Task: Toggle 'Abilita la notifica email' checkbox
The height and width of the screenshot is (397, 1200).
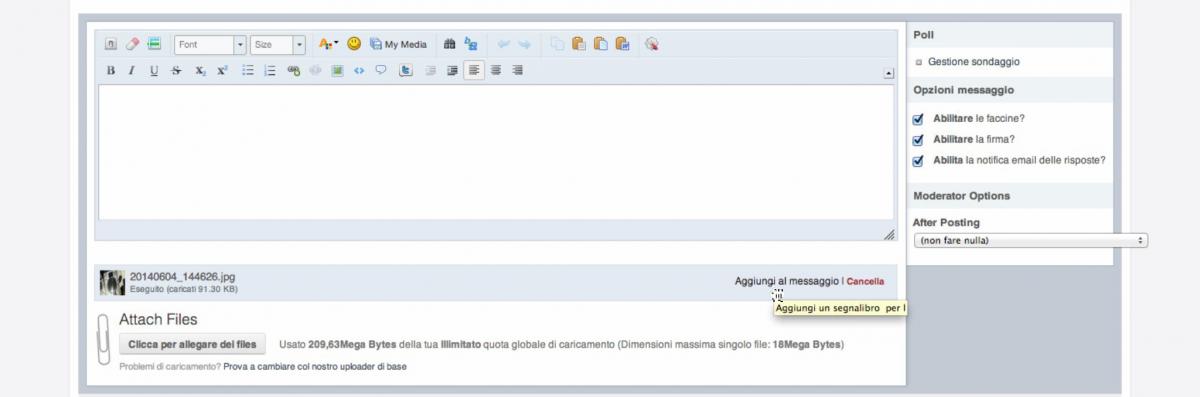Action: (918, 160)
